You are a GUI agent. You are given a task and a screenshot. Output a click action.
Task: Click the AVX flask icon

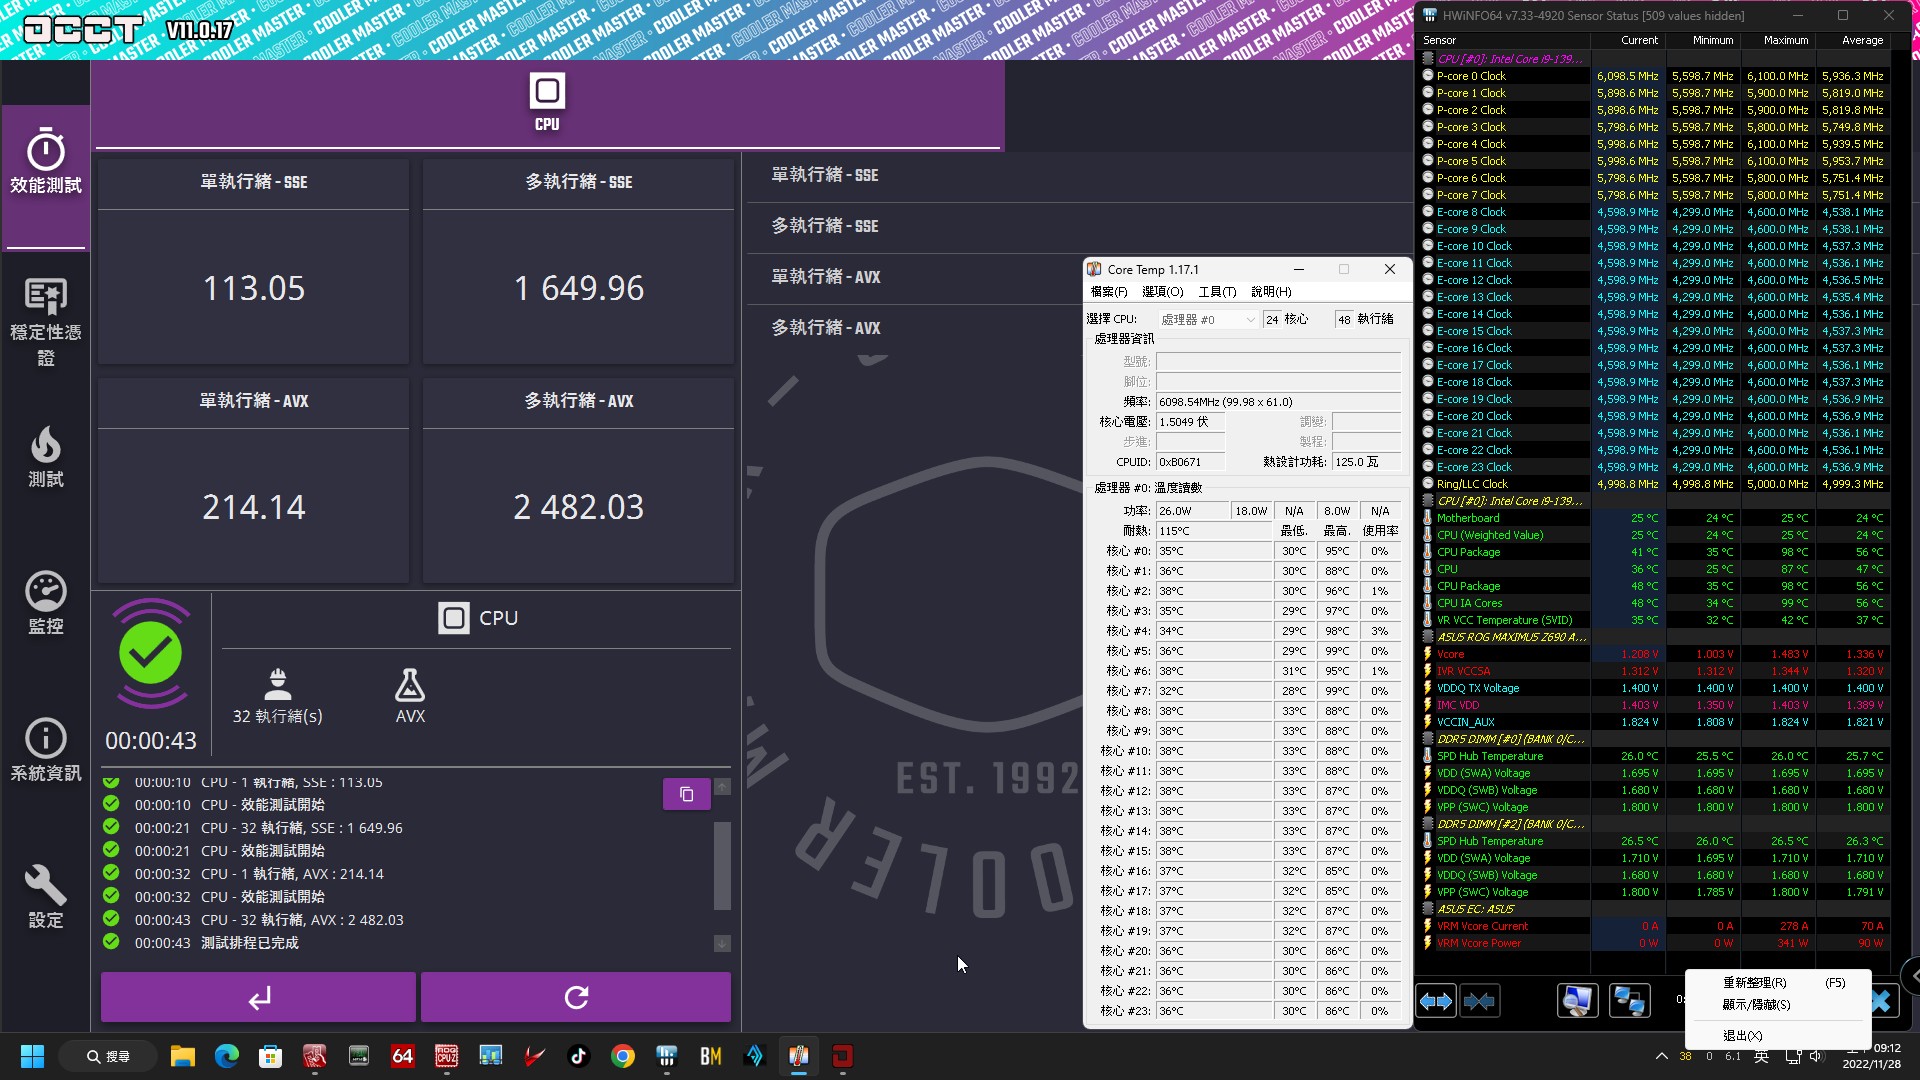click(410, 685)
